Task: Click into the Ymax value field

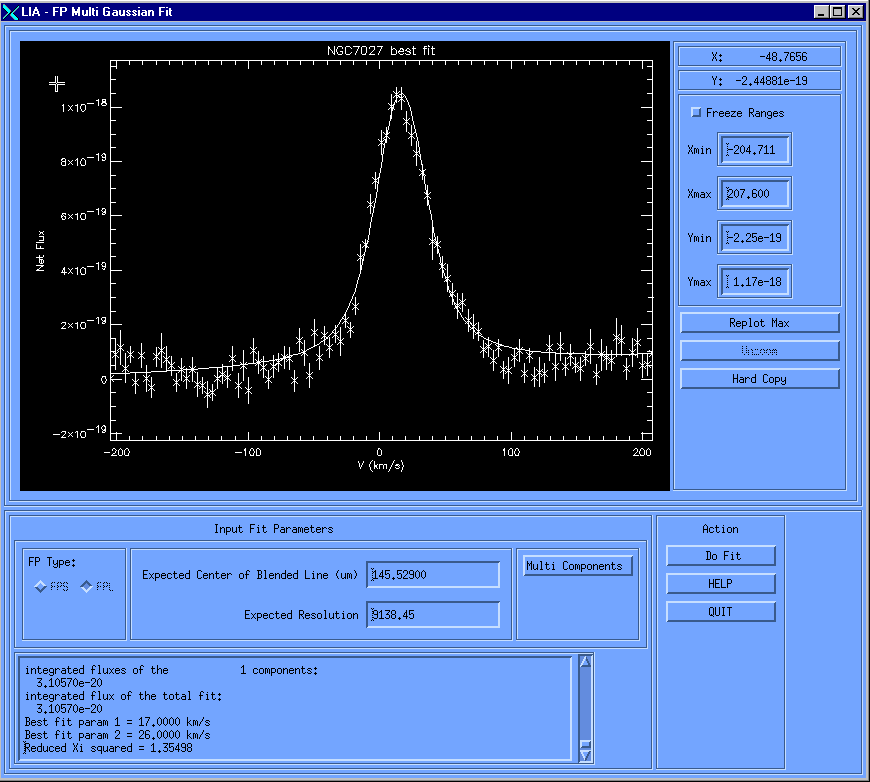Action: (755, 282)
